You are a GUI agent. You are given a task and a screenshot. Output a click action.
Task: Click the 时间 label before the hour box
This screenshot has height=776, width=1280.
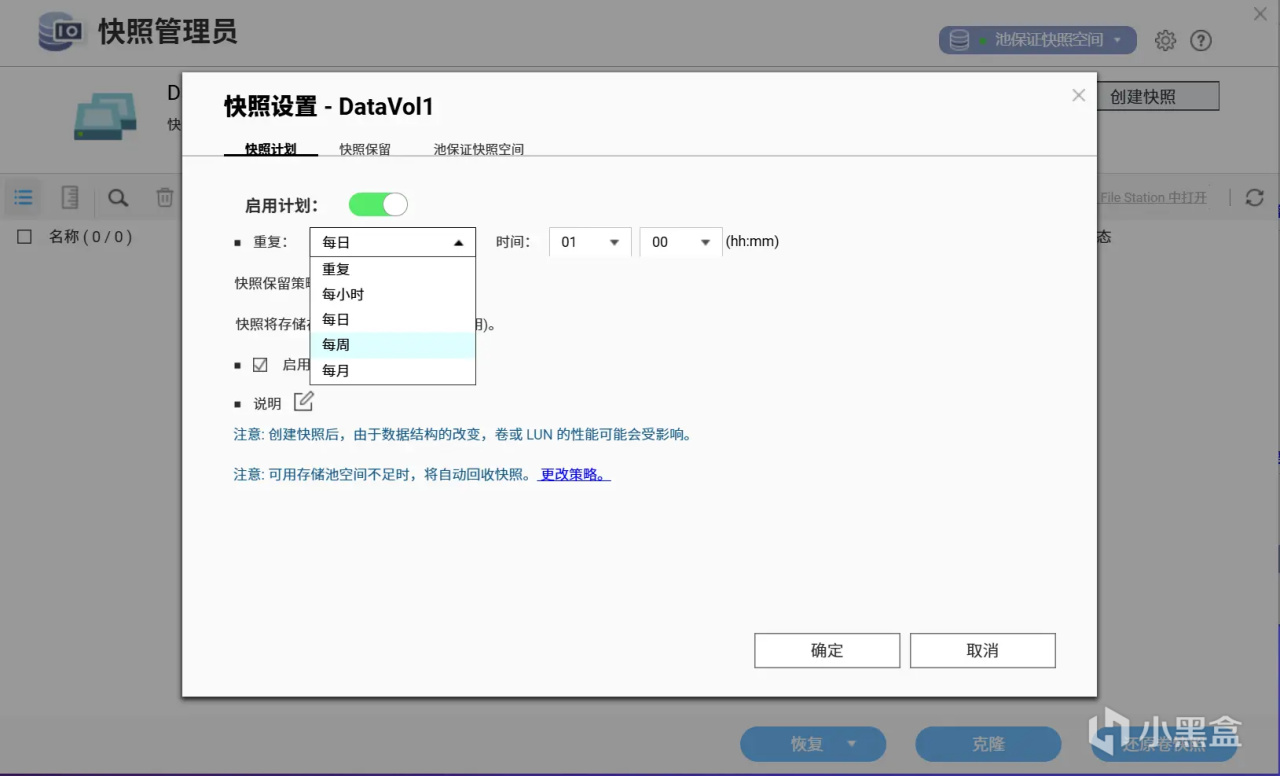(x=513, y=242)
